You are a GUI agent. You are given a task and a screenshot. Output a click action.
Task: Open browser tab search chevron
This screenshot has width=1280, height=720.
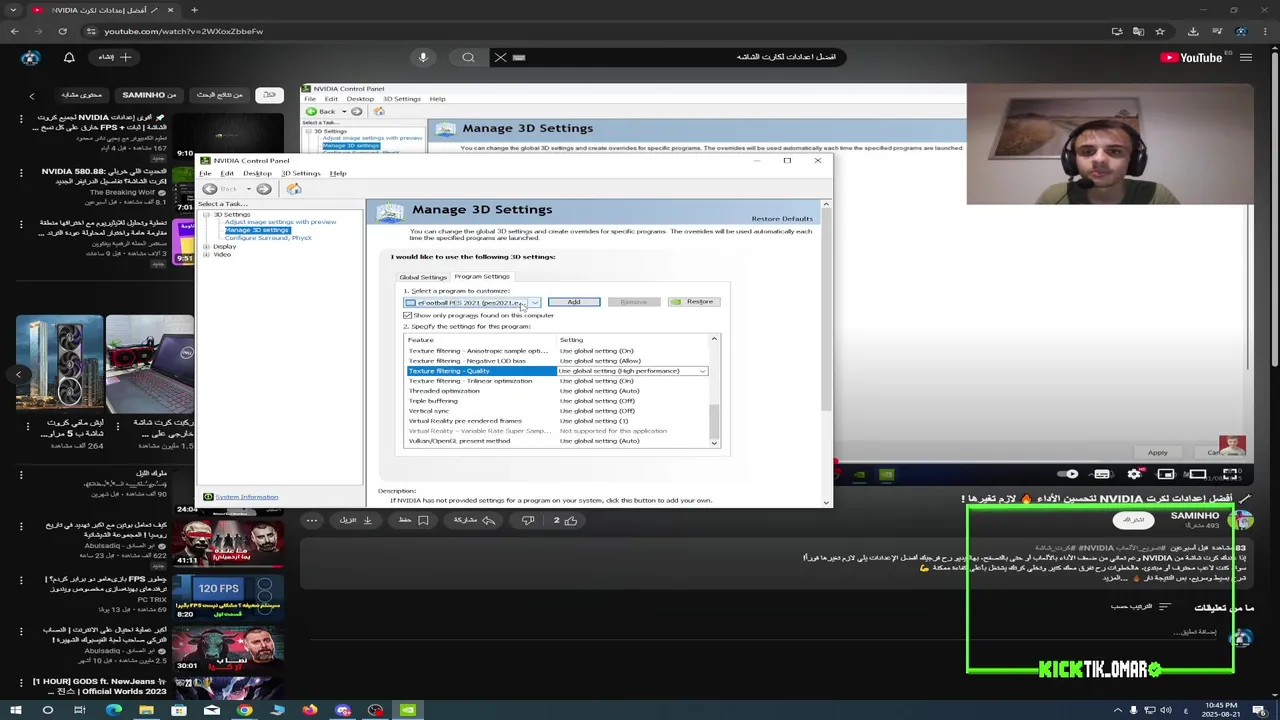click(x=15, y=10)
